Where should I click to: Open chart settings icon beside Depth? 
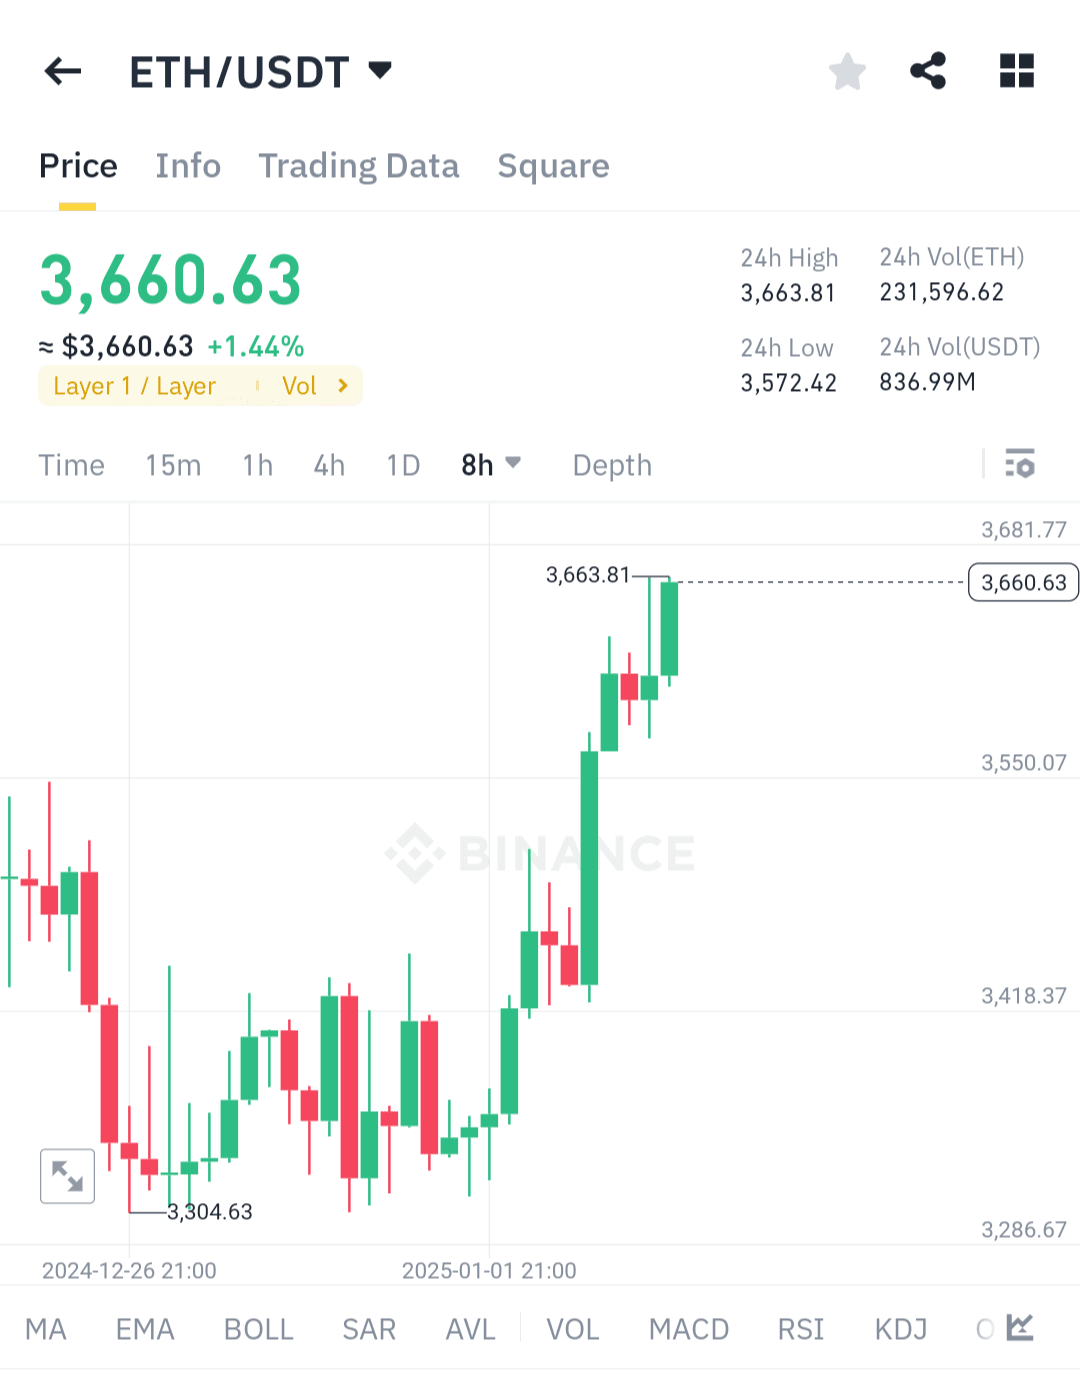(x=1020, y=464)
